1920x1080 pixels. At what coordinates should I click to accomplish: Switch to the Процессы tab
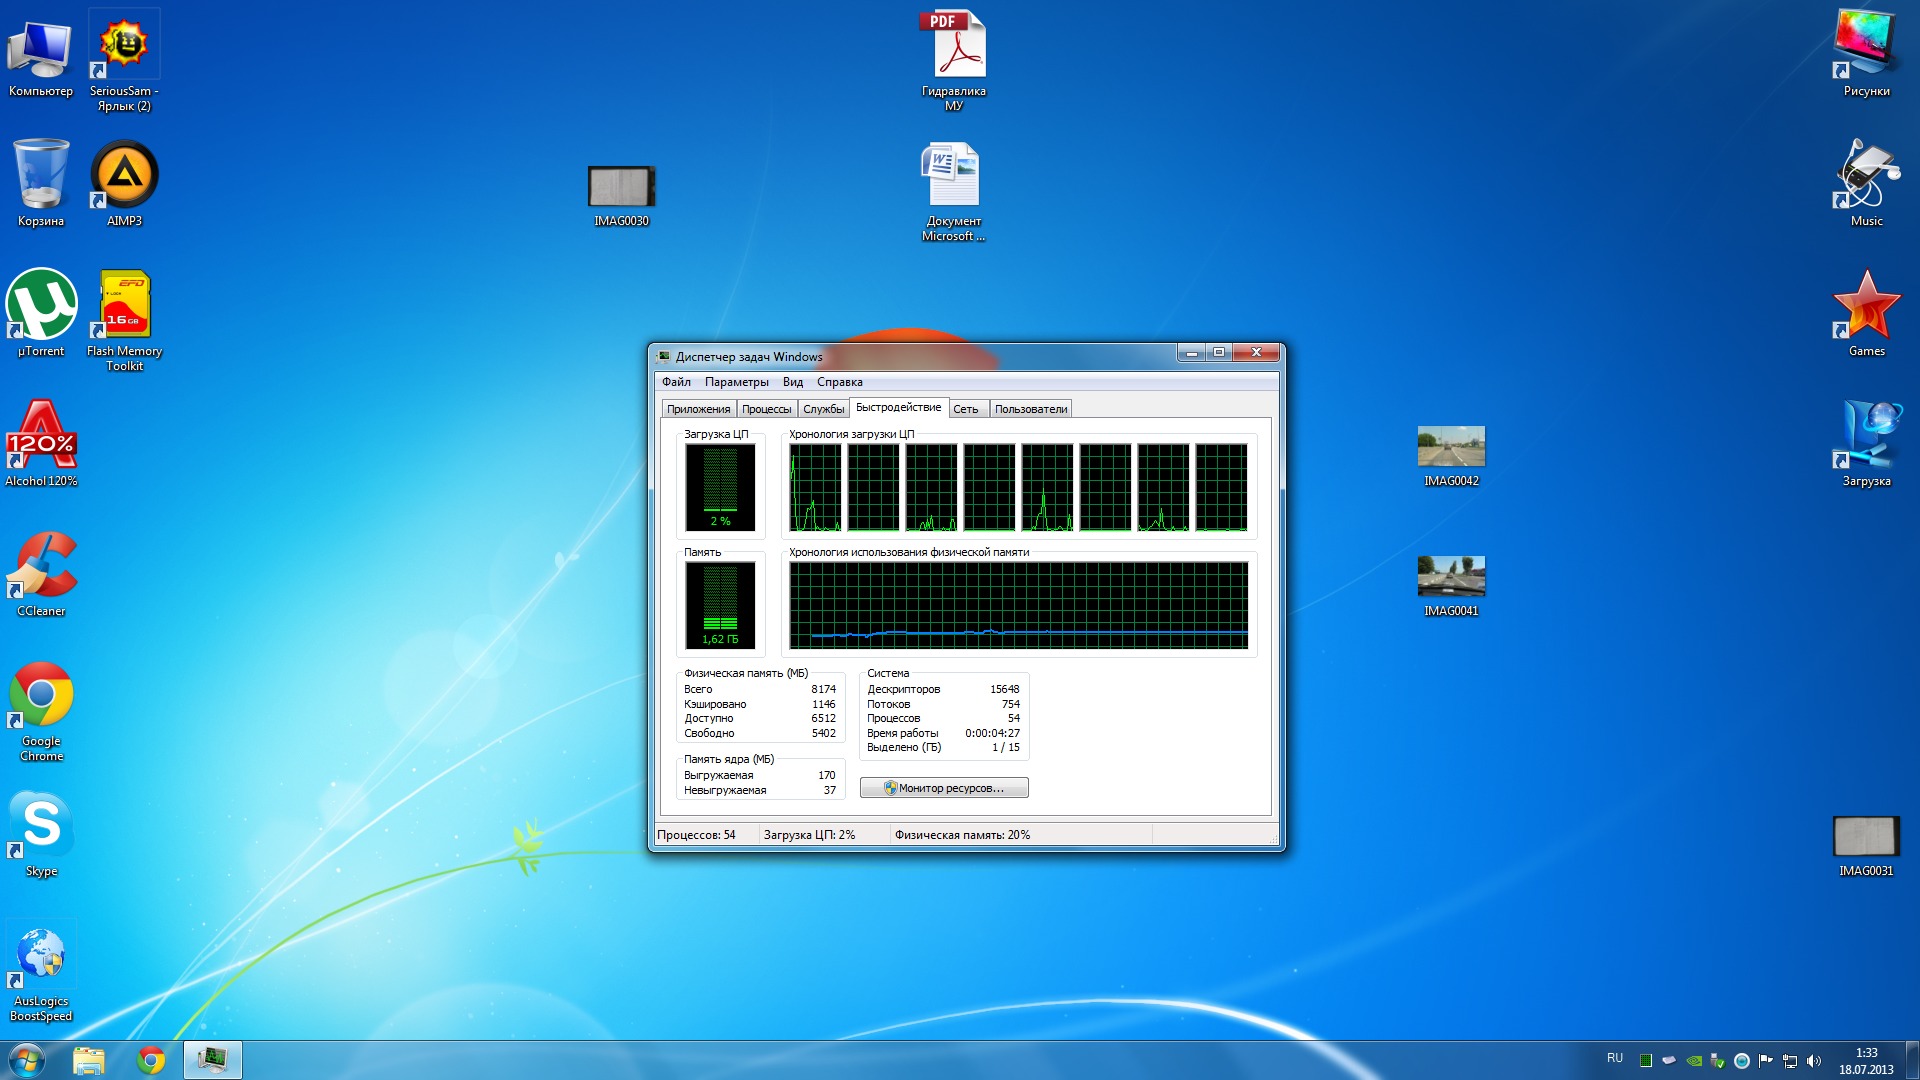766,409
